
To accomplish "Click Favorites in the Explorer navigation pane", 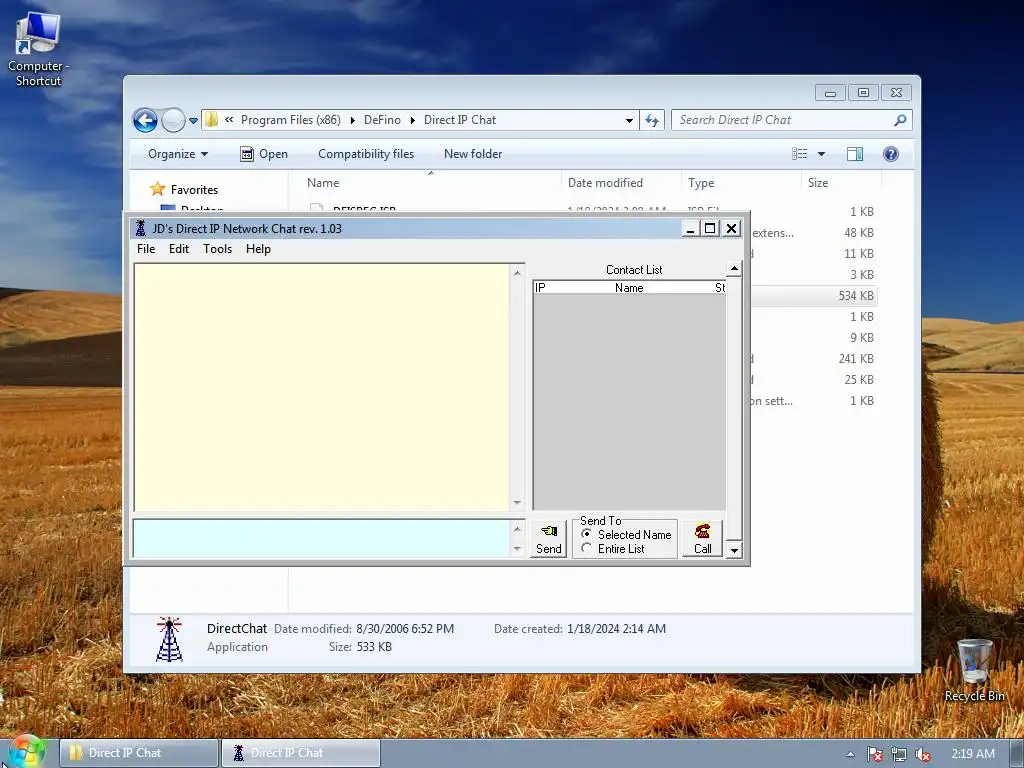I will 194,189.
